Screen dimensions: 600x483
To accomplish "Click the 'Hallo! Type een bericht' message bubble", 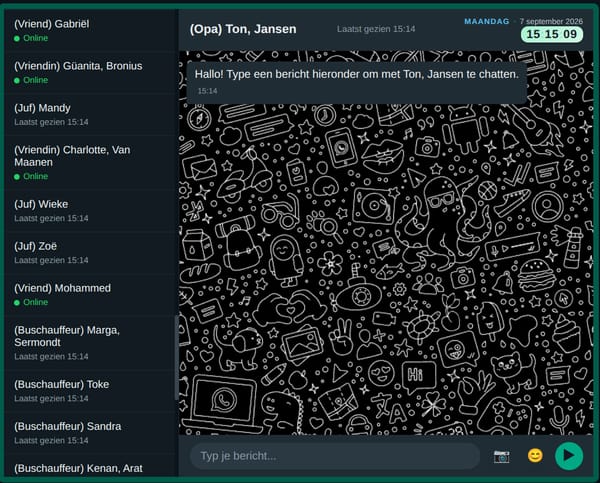I will click(x=357, y=82).
